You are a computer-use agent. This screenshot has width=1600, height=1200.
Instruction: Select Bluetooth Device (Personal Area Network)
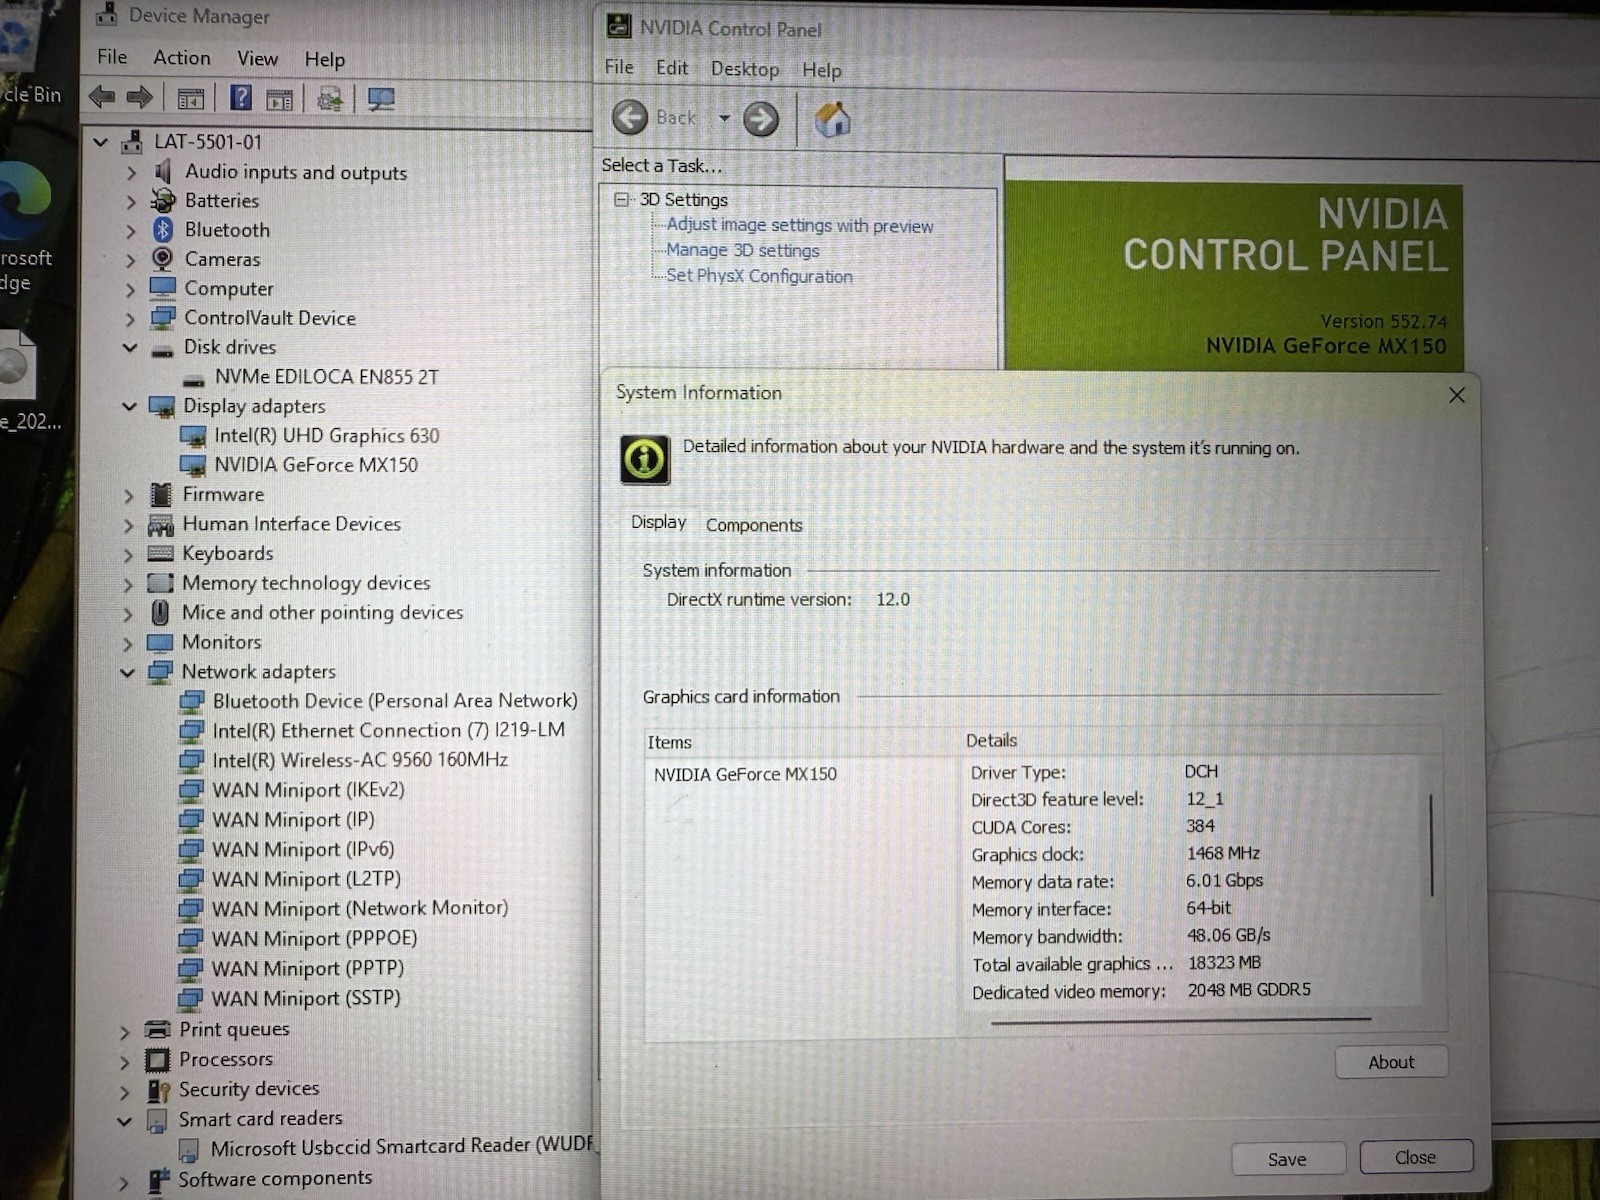[395, 701]
